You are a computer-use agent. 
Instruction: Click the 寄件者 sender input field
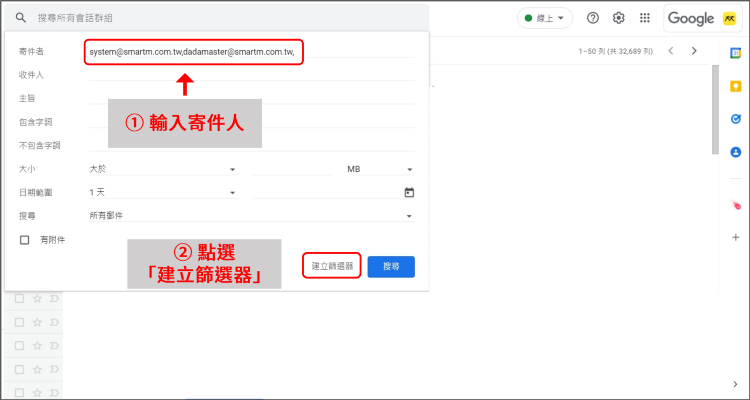pyautogui.click(x=252, y=52)
